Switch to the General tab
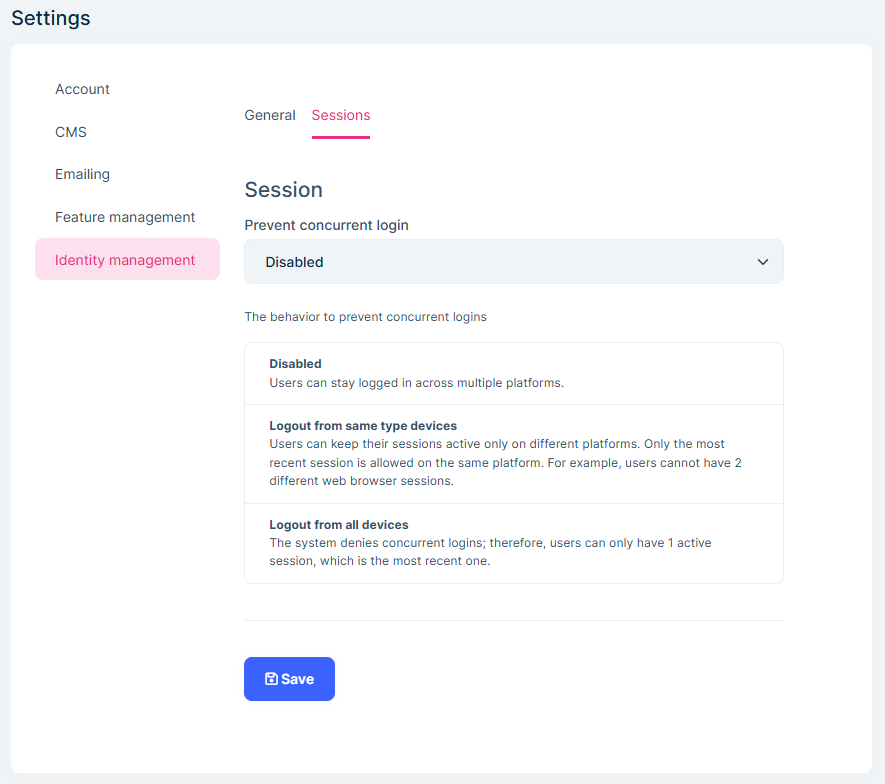 click(269, 115)
